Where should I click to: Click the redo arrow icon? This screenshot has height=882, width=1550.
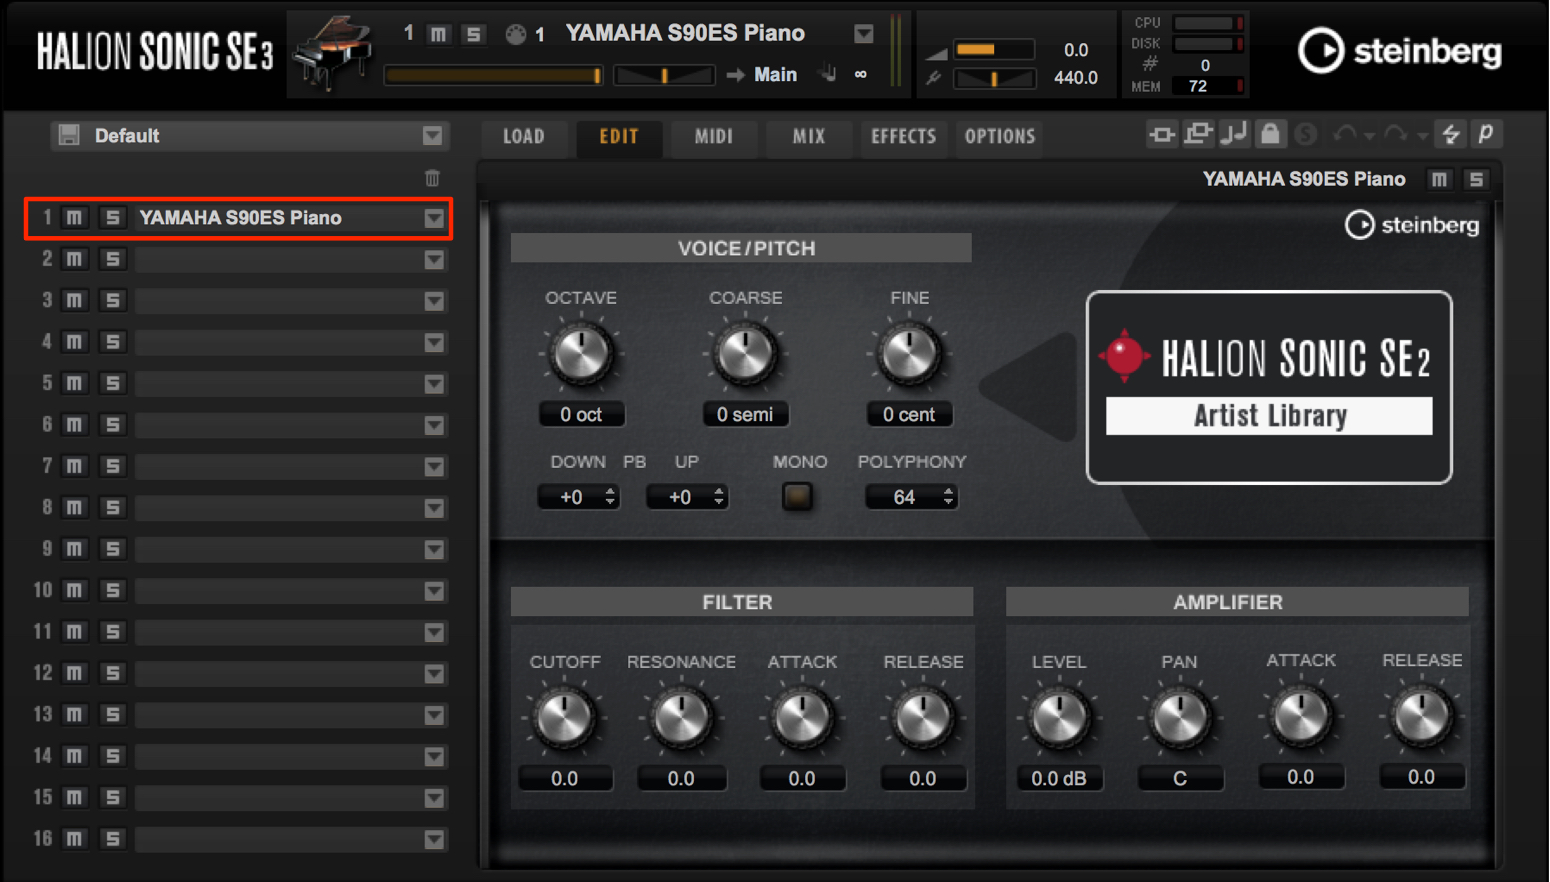tap(1396, 133)
